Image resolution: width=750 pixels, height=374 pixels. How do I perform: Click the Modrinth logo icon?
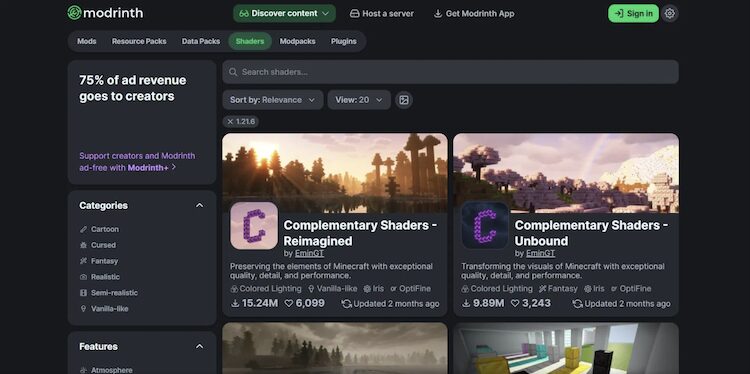coord(74,13)
